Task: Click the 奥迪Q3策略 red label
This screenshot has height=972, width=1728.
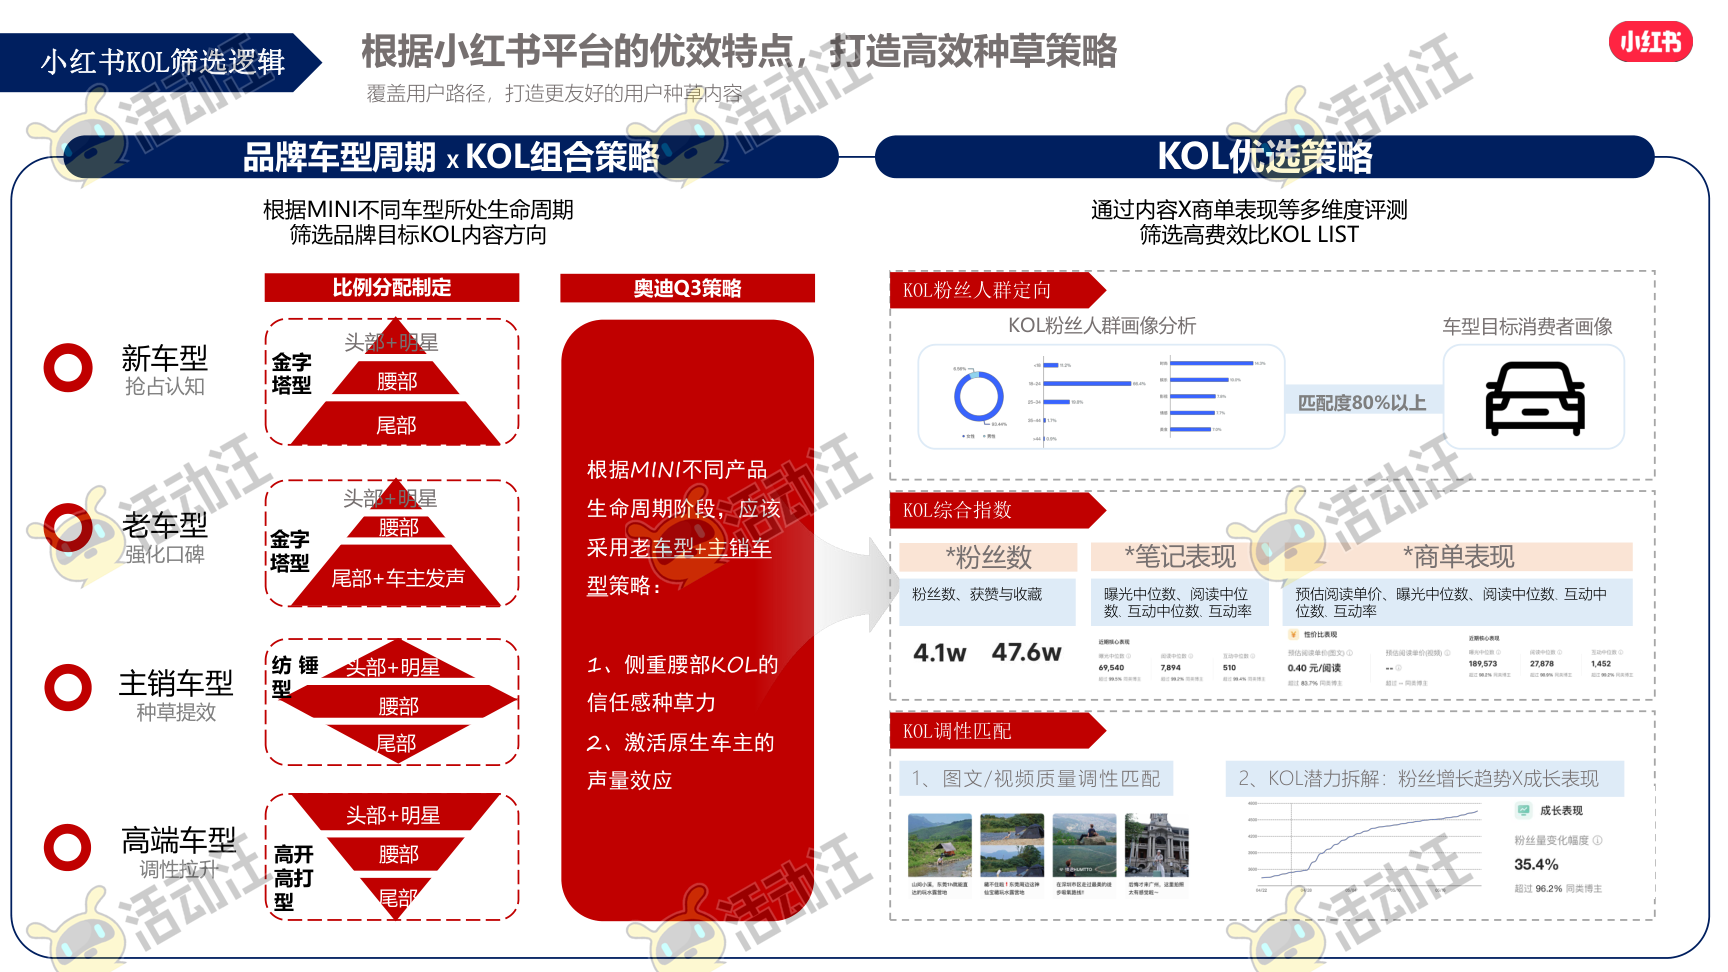Action: (x=687, y=288)
